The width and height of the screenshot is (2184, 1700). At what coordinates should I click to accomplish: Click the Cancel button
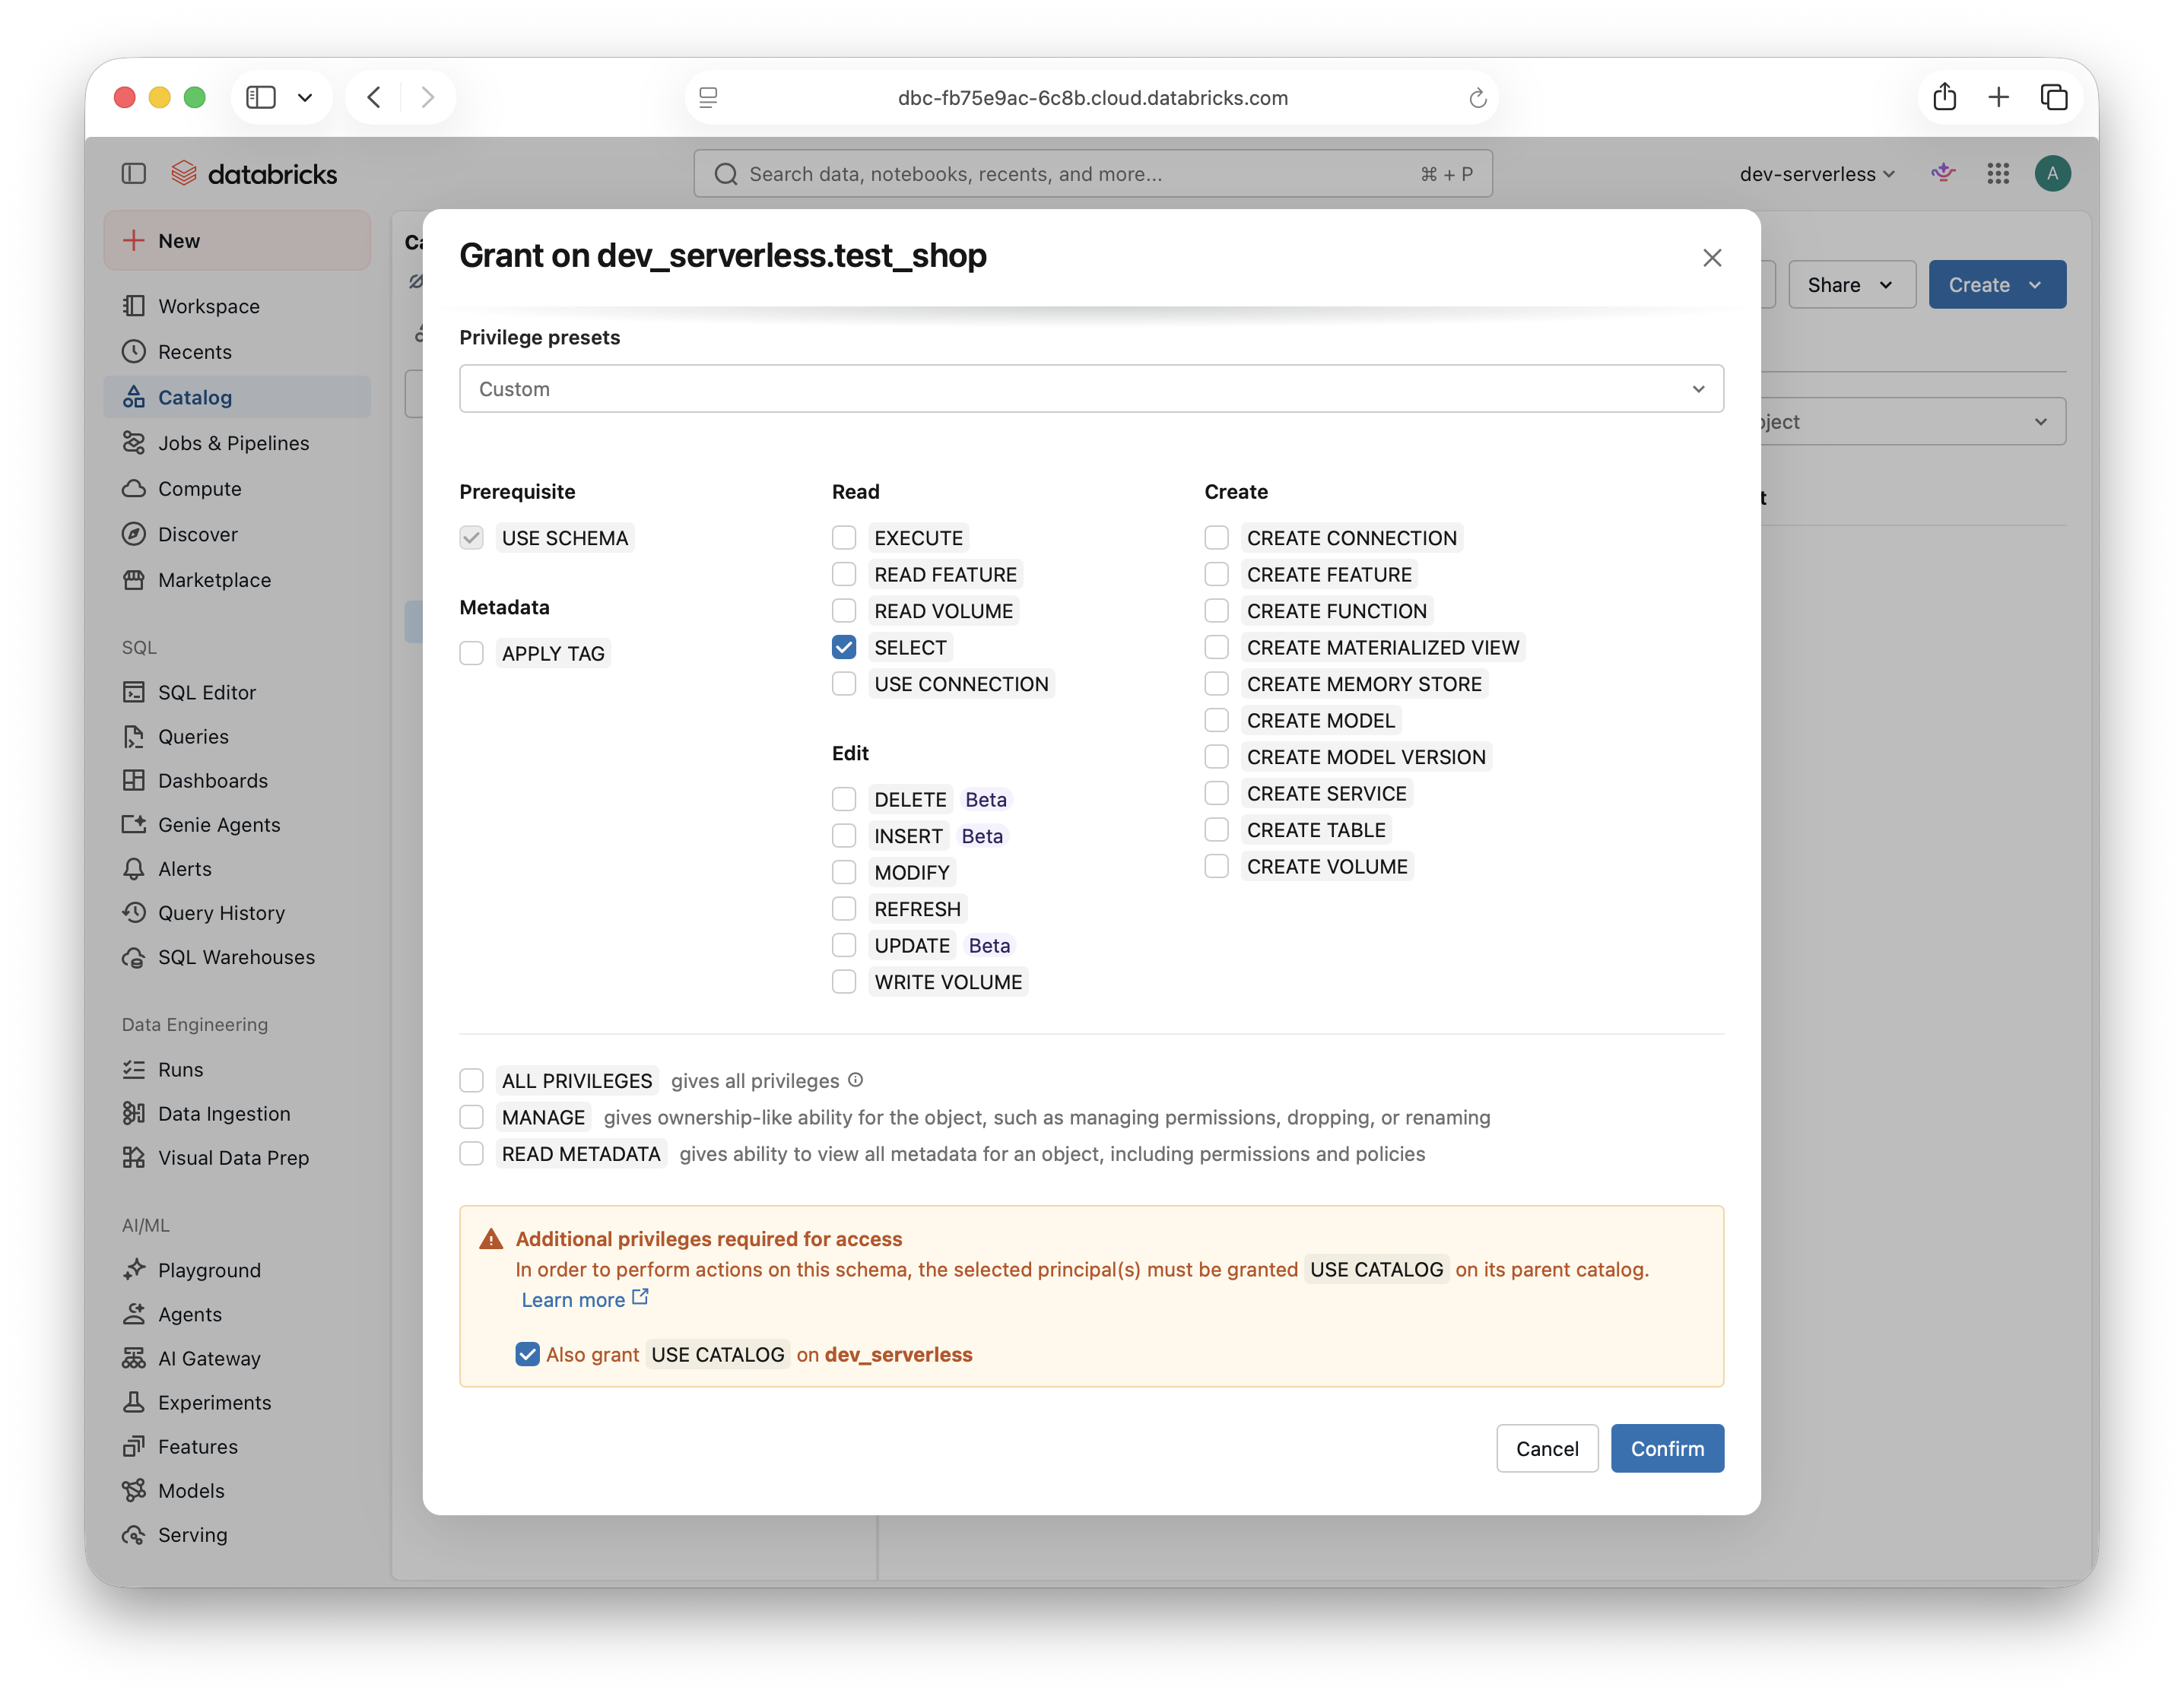pos(1547,1448)
